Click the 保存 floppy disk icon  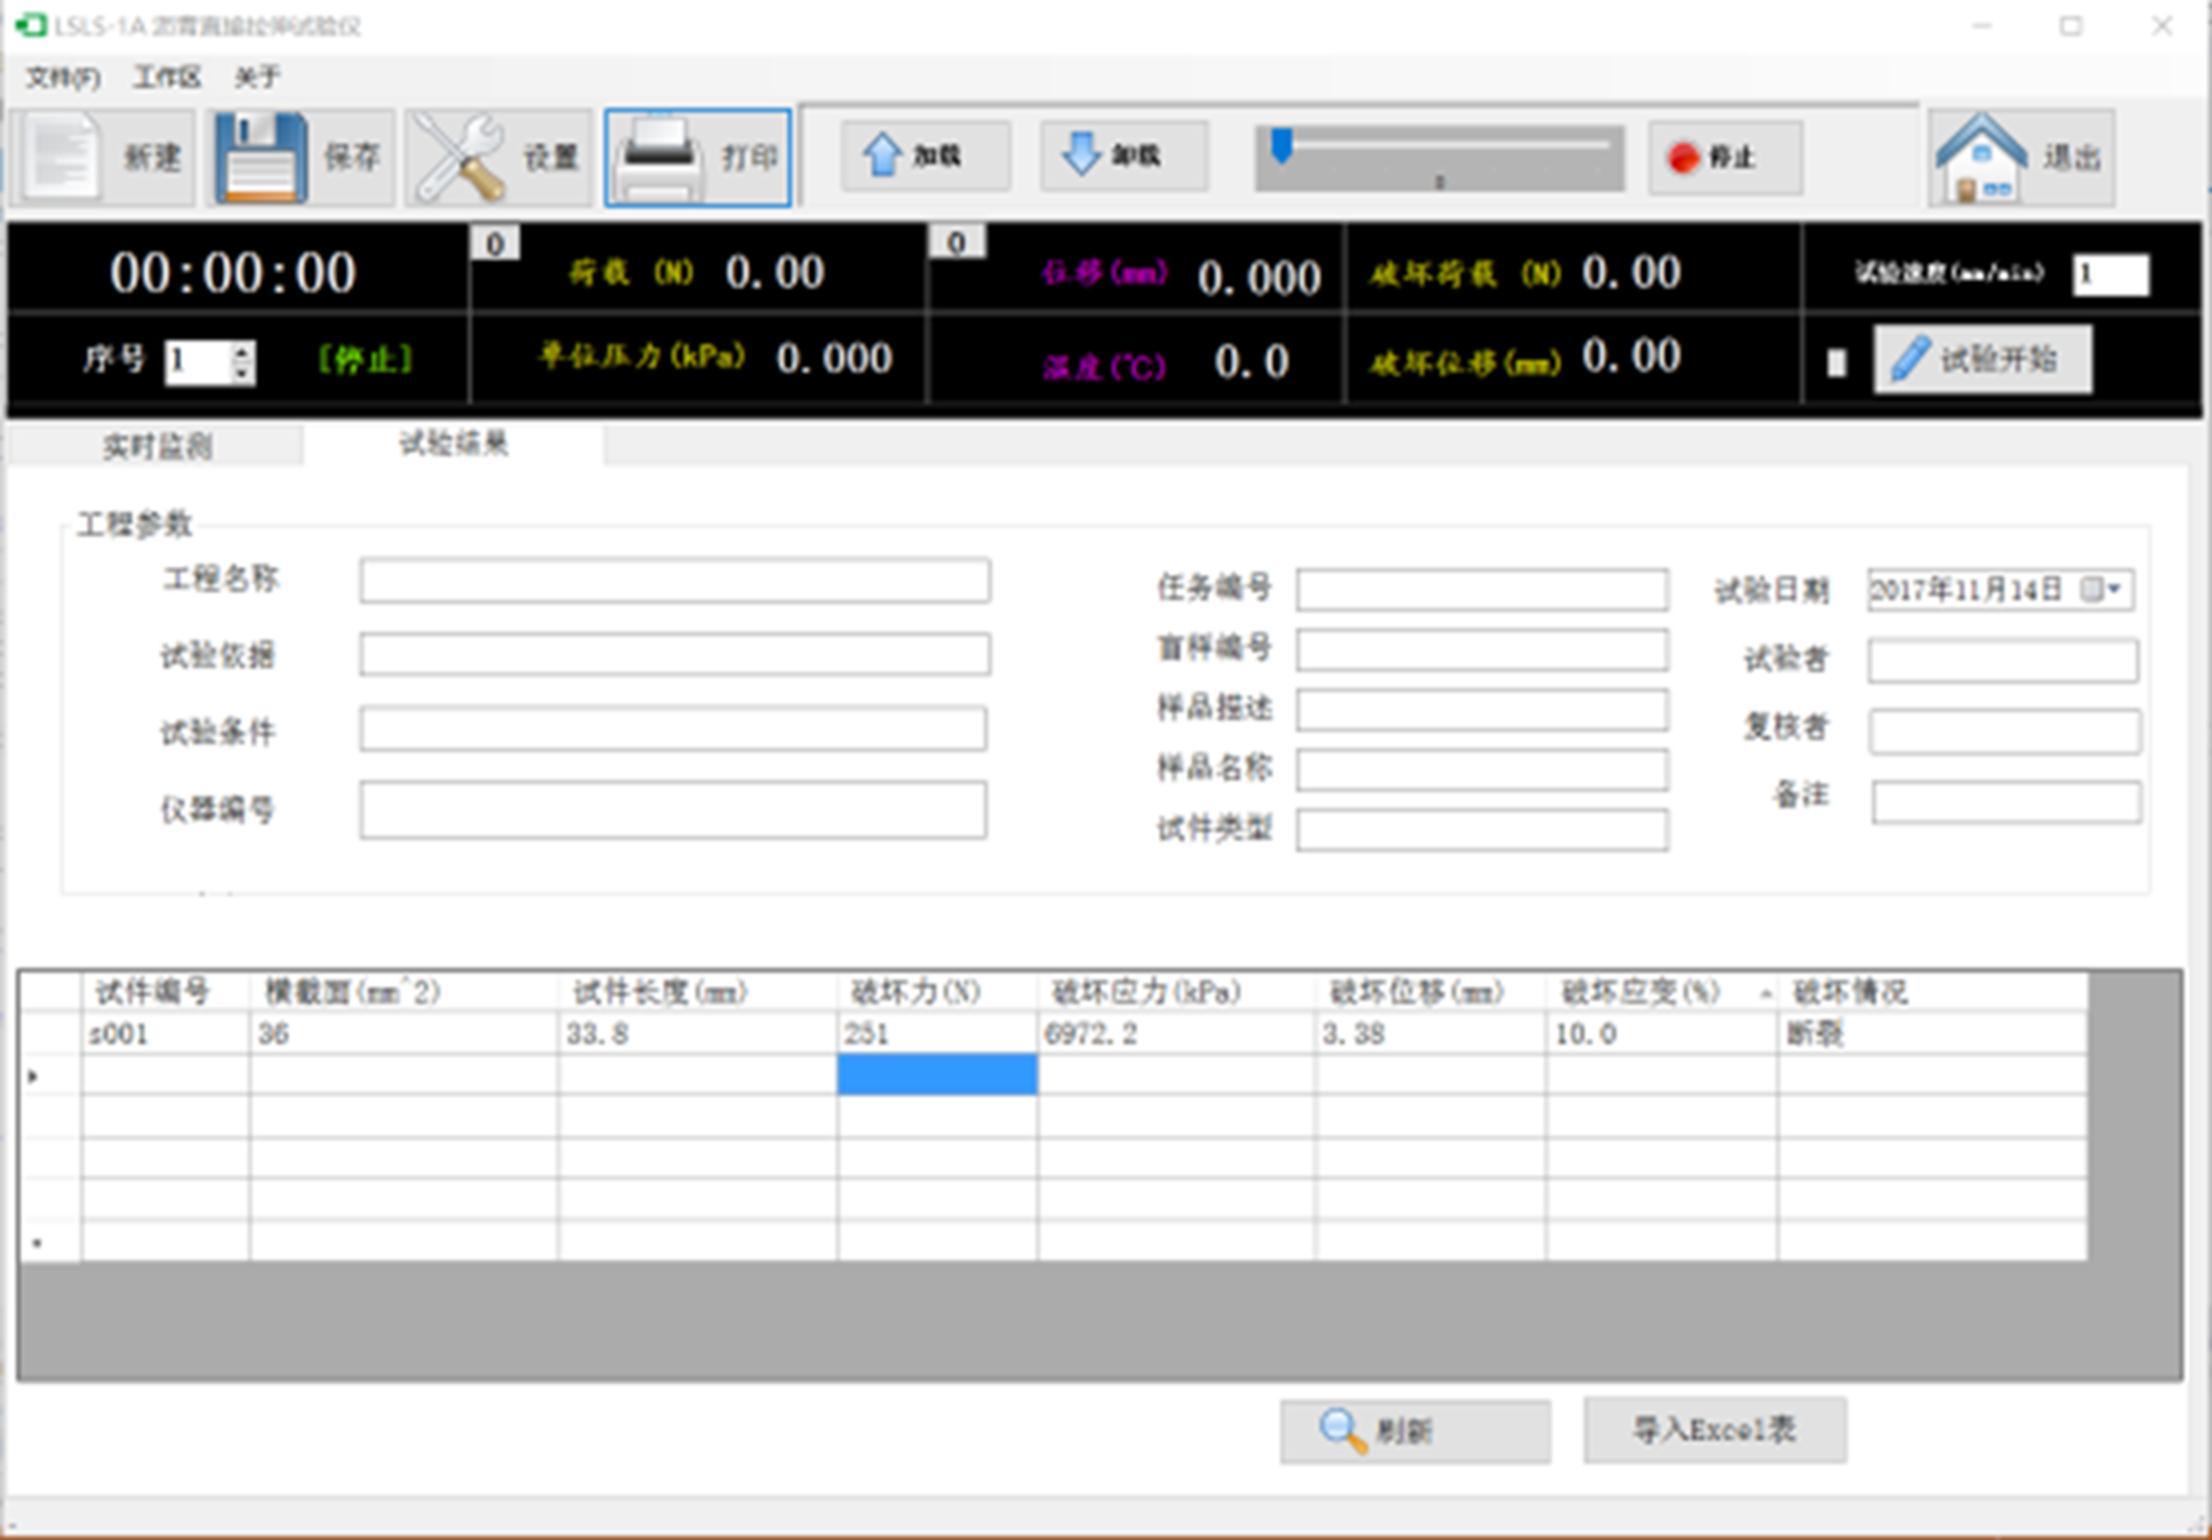click(262, 158)
